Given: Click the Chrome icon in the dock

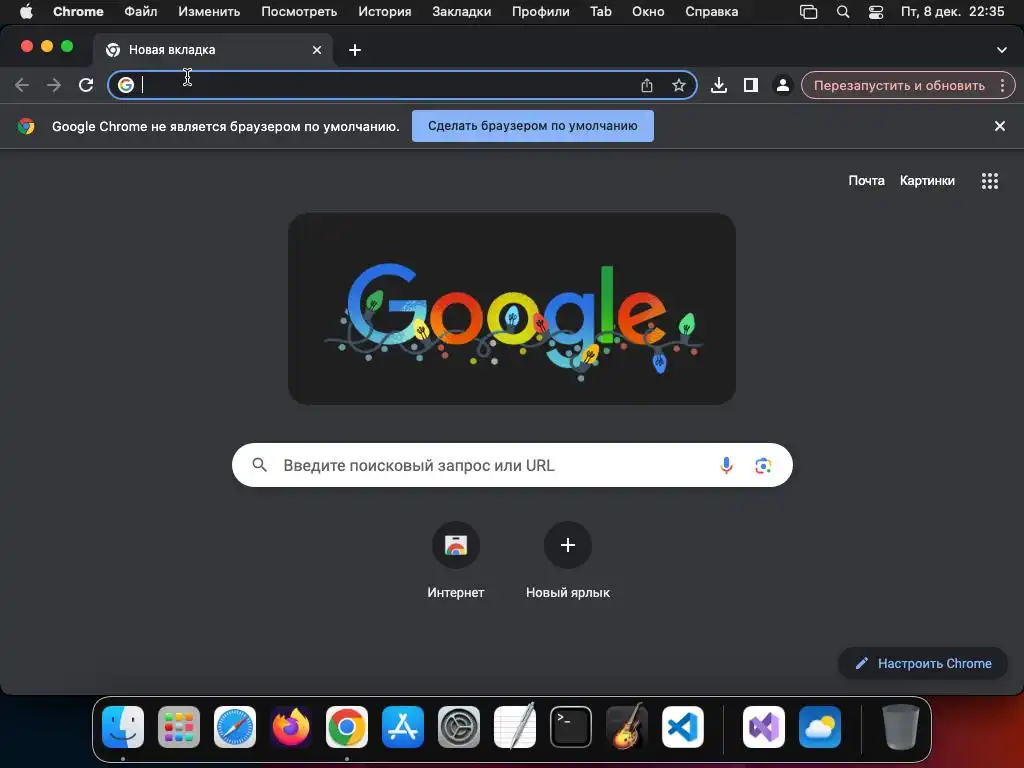Looking at the screenshot, I should pyautogui.click(x=347, y=727).
